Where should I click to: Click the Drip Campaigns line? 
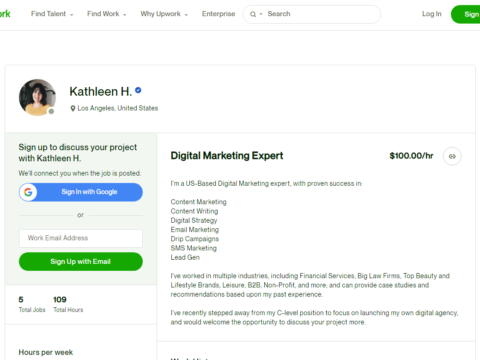coord(195,239)
